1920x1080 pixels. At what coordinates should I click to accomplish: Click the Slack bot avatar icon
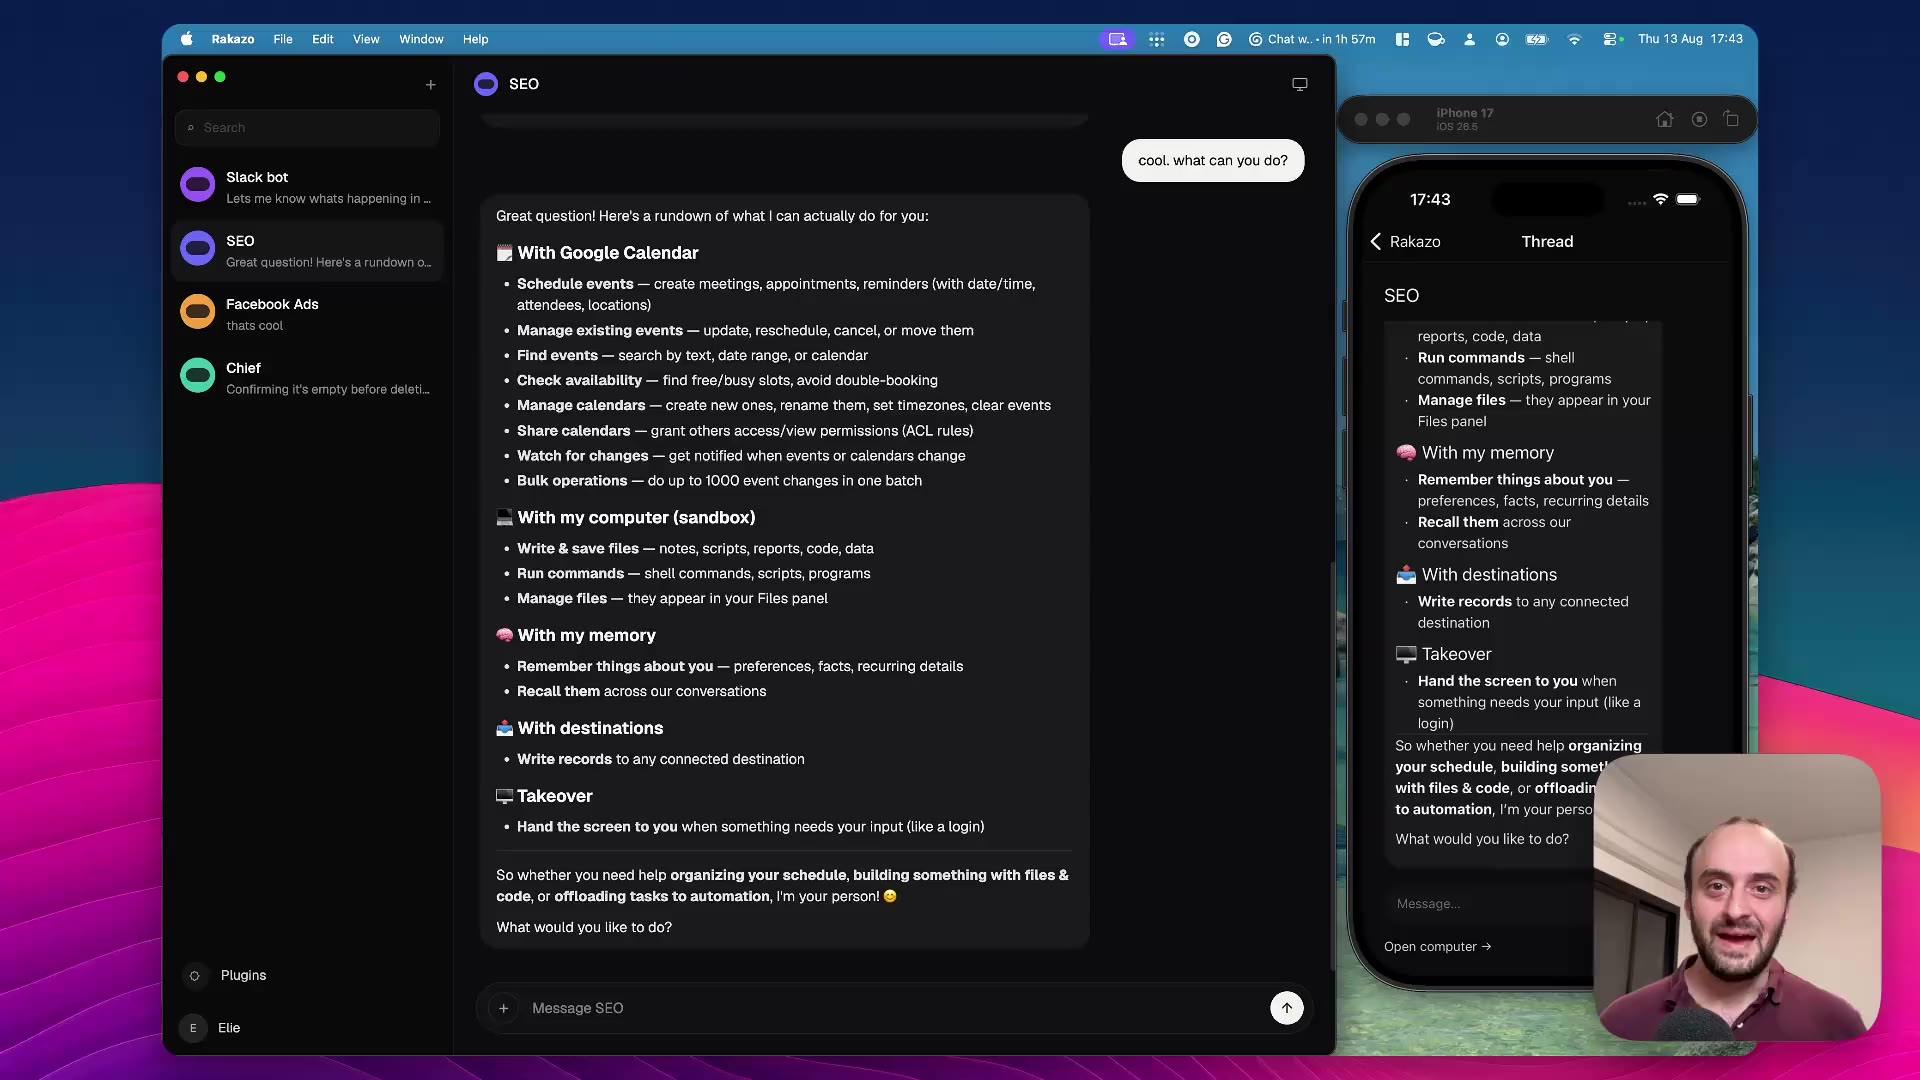point(198,185)
